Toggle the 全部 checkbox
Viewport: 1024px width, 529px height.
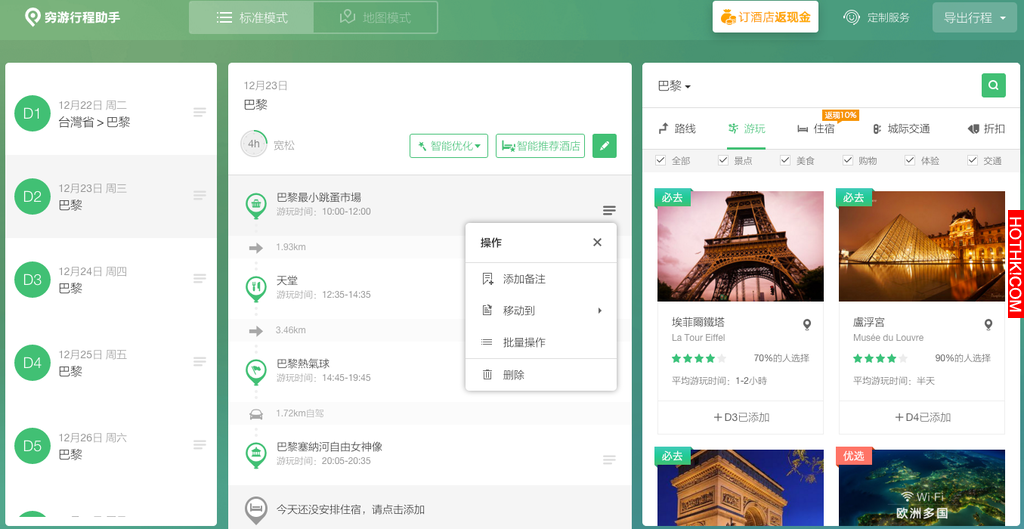660,160
